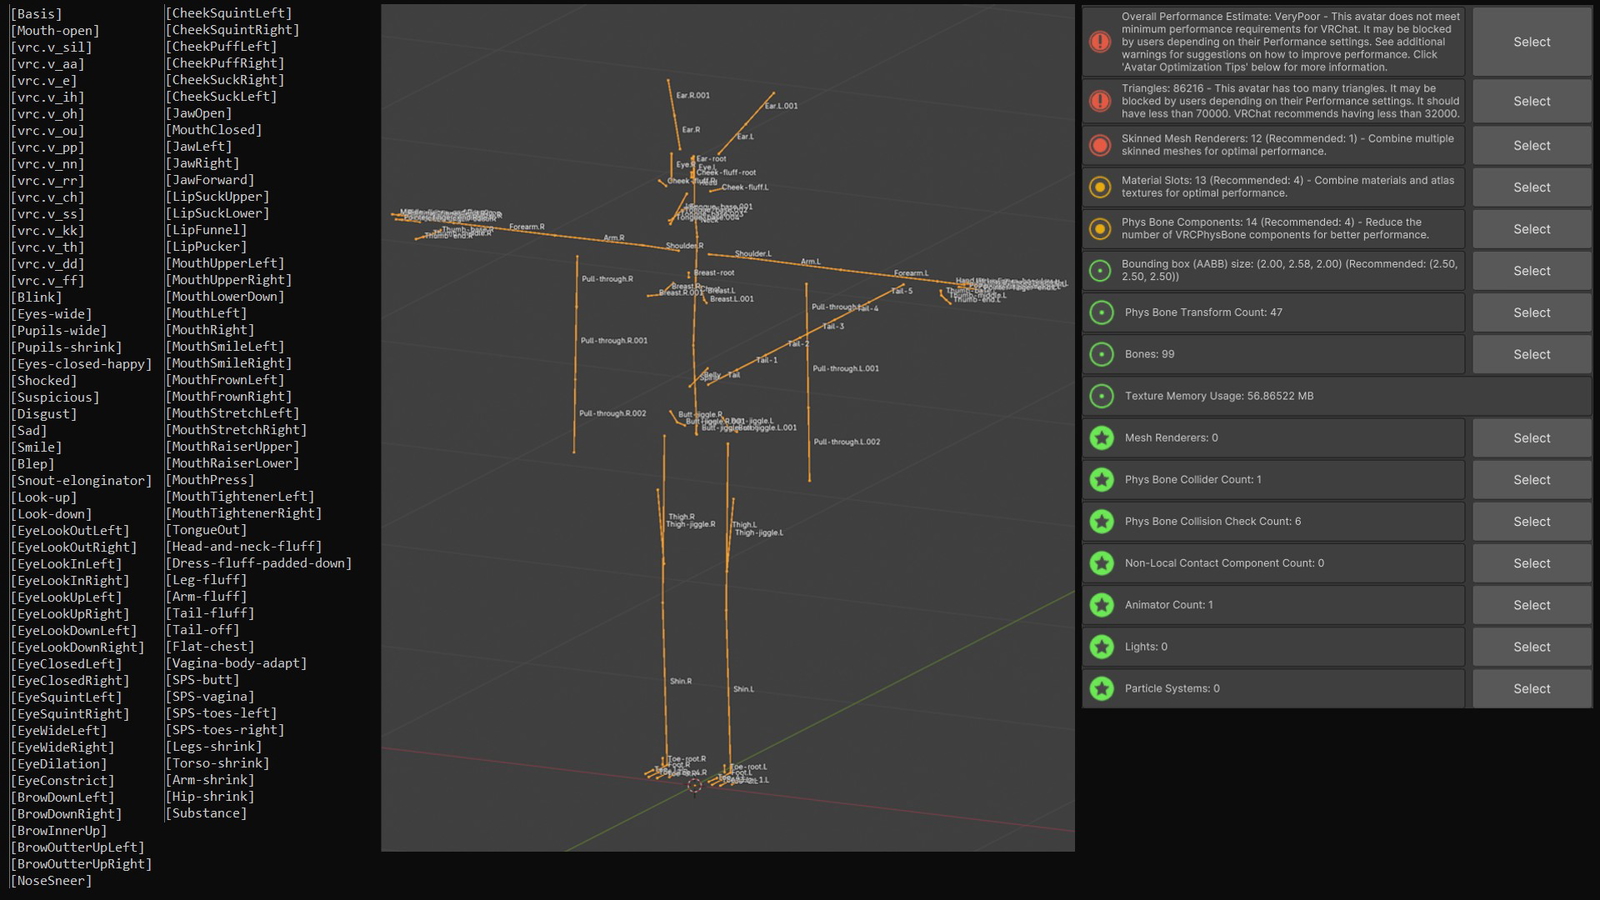Click the red circle icon for Skinned Mesh Renderers
Screen dimensions: 1600x900
tap(1100, 145)
